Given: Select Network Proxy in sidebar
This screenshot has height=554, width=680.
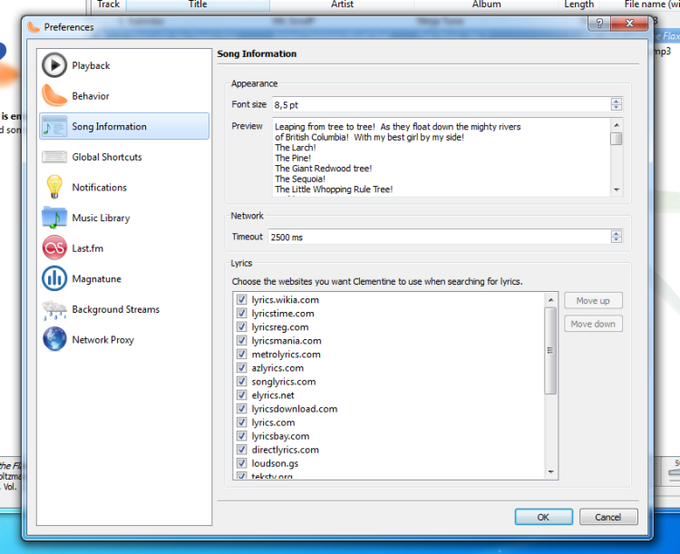Looking at the screenshot, I should 124,340.
